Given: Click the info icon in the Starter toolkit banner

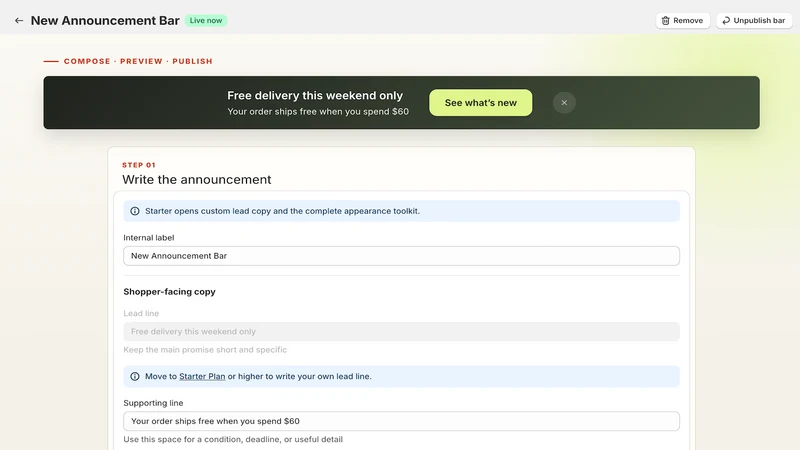Looking at the screenshot, I should point(135,211).
